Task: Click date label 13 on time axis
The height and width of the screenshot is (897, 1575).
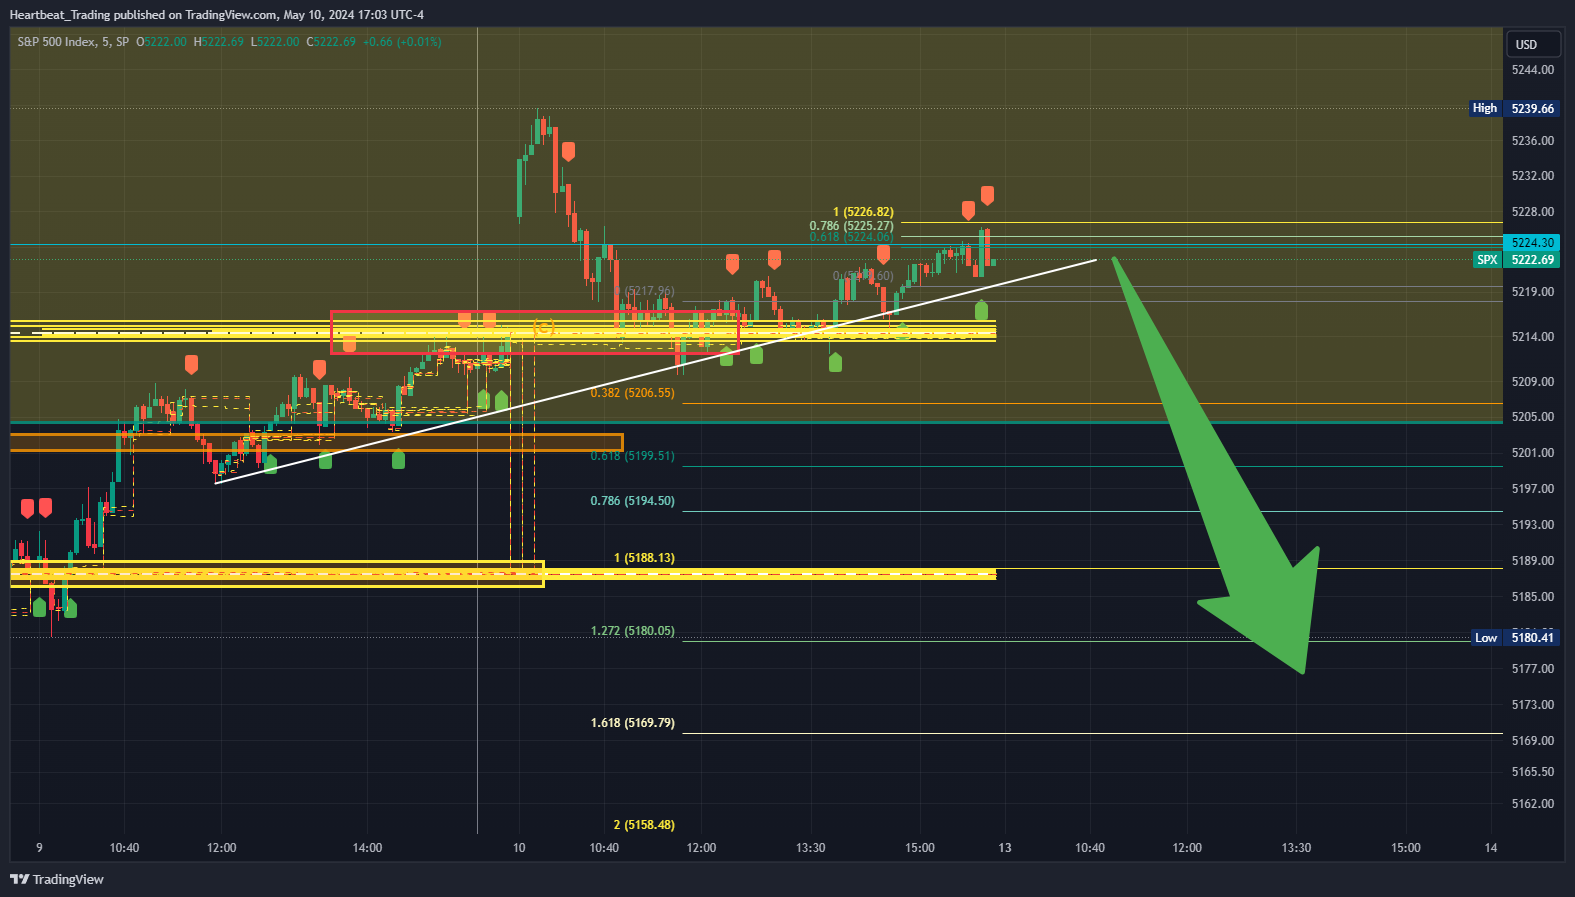Action: (1005, 848)
